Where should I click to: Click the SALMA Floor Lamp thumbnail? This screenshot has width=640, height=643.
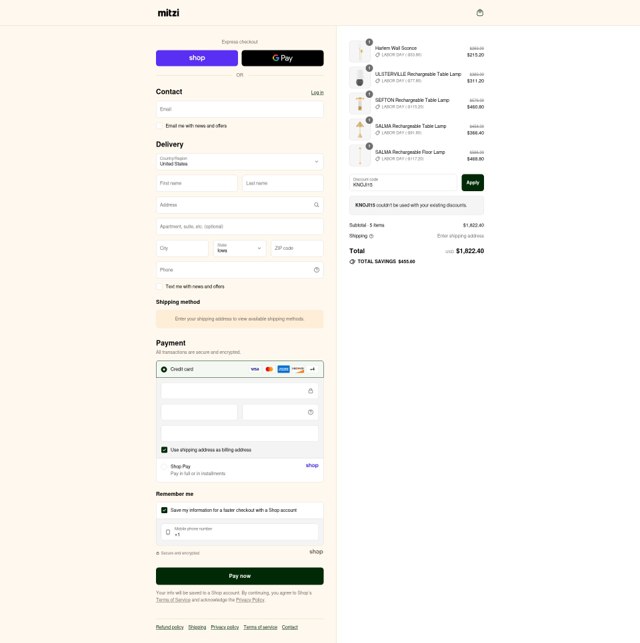pos(360,155)
